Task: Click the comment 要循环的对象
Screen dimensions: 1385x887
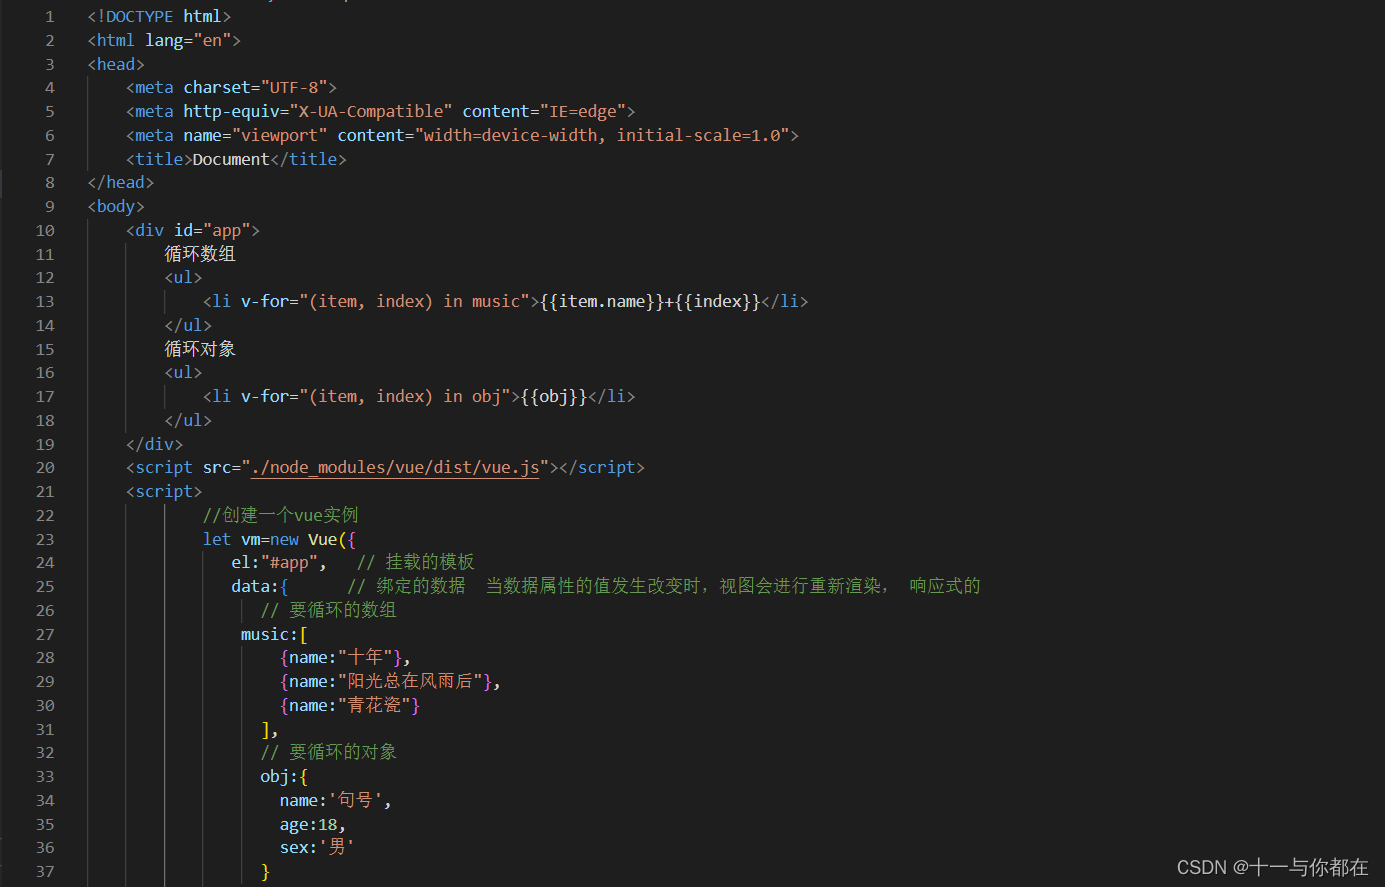Action: coord(329,752)
